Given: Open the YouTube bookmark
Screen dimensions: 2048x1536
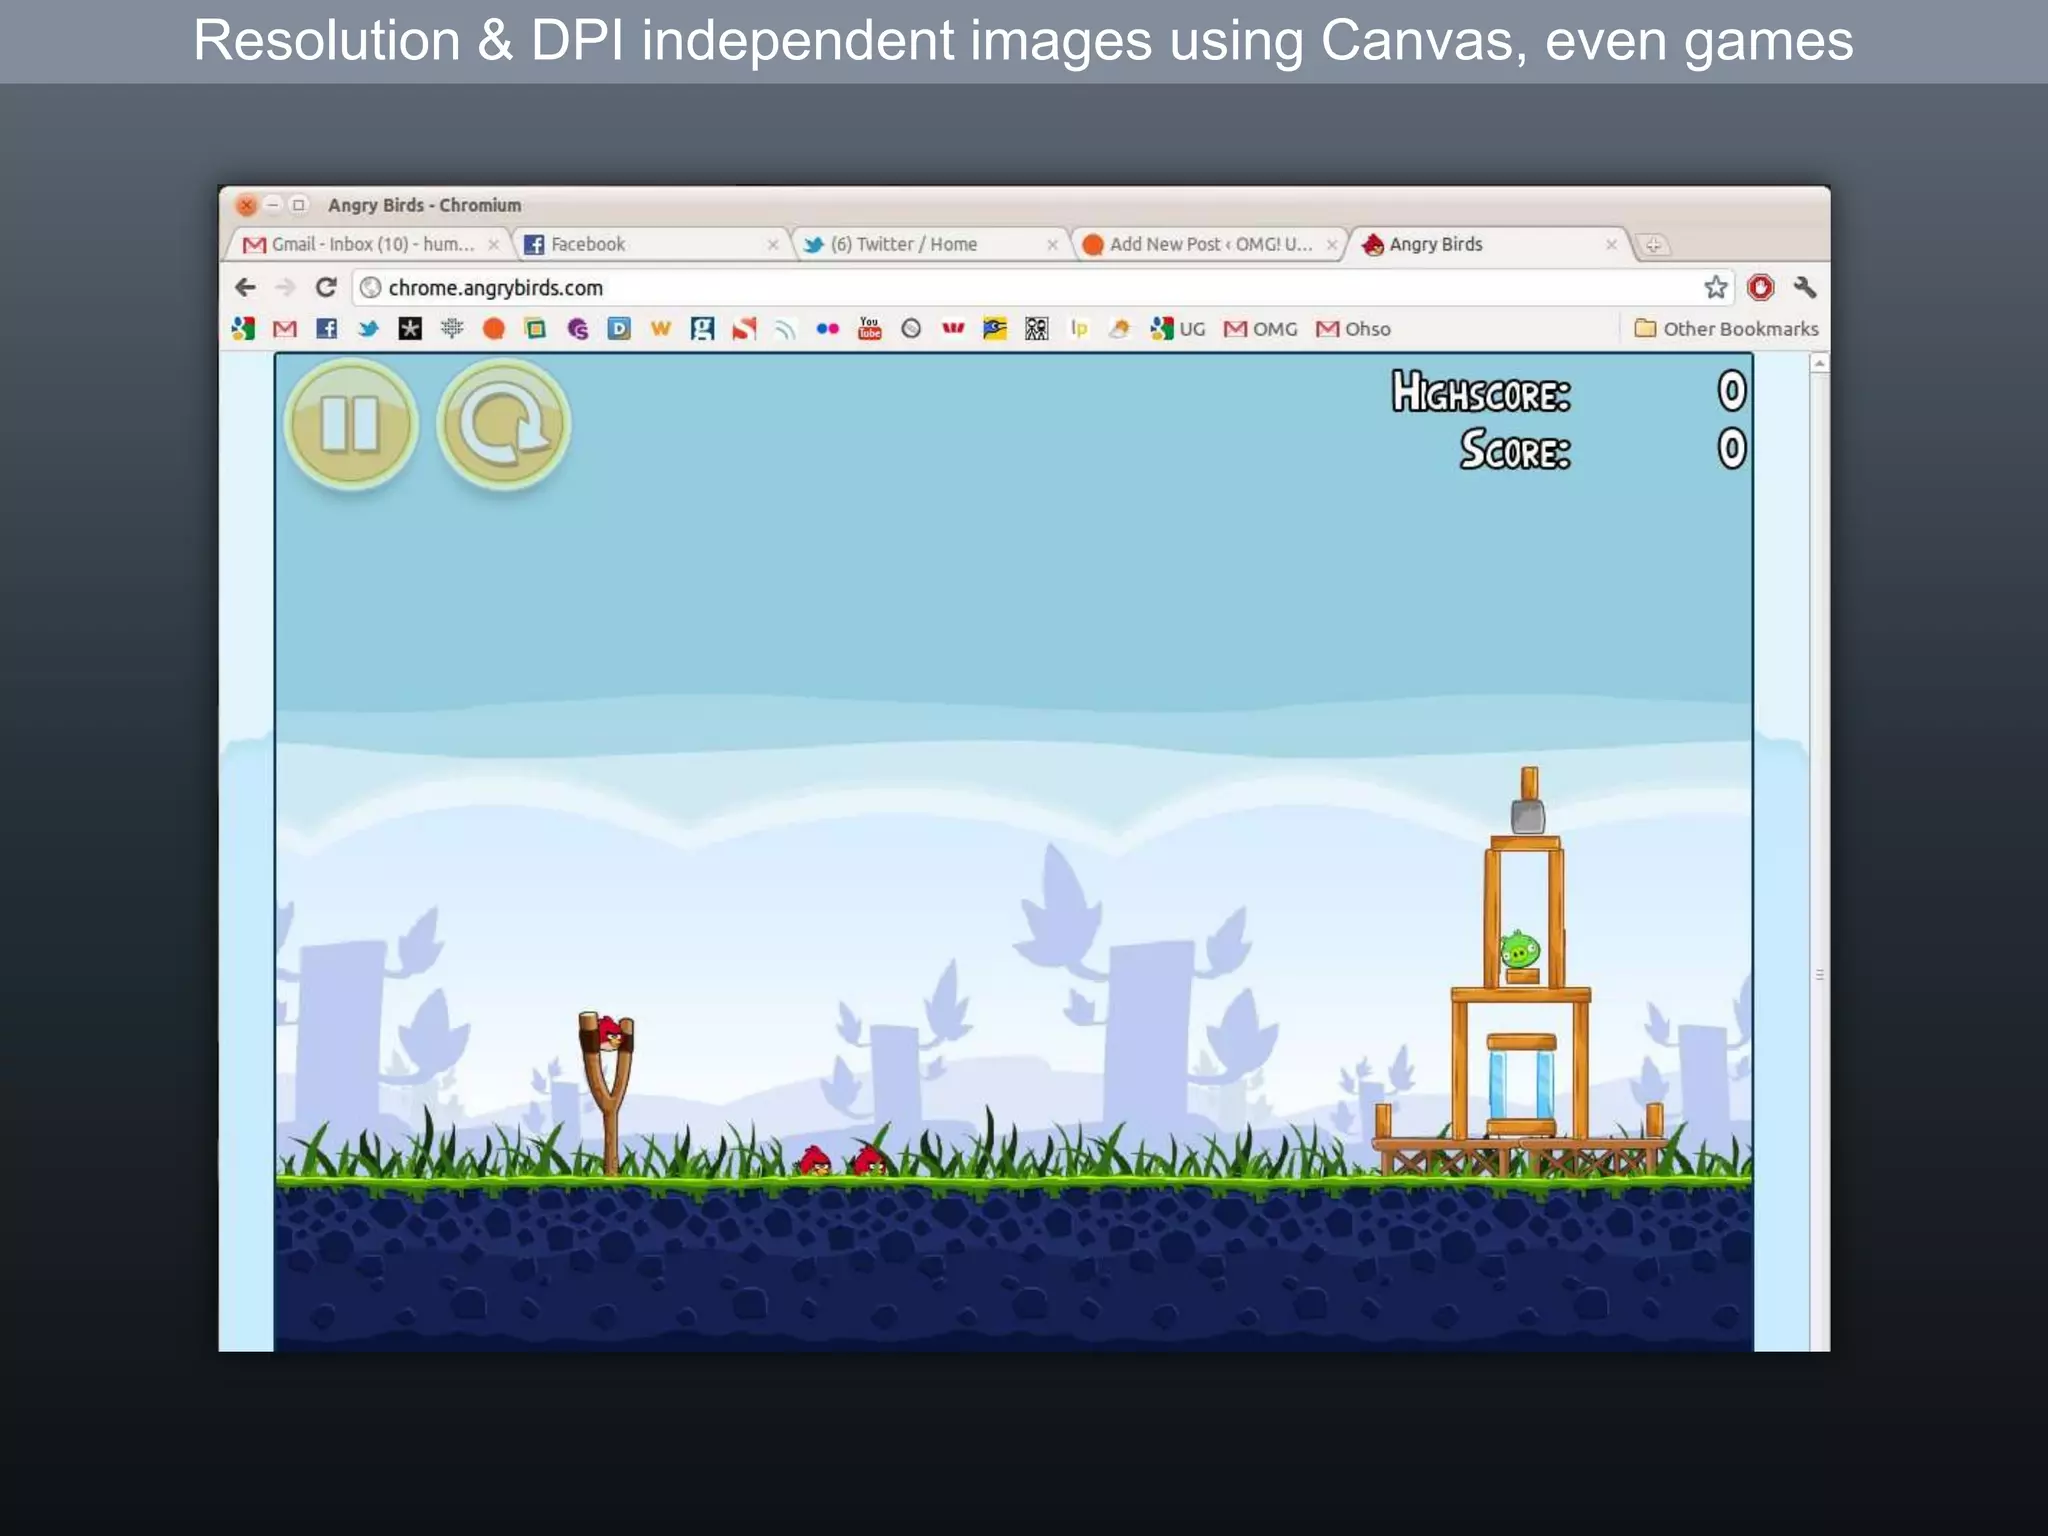Looking at the screenshot, I should 869,329.
